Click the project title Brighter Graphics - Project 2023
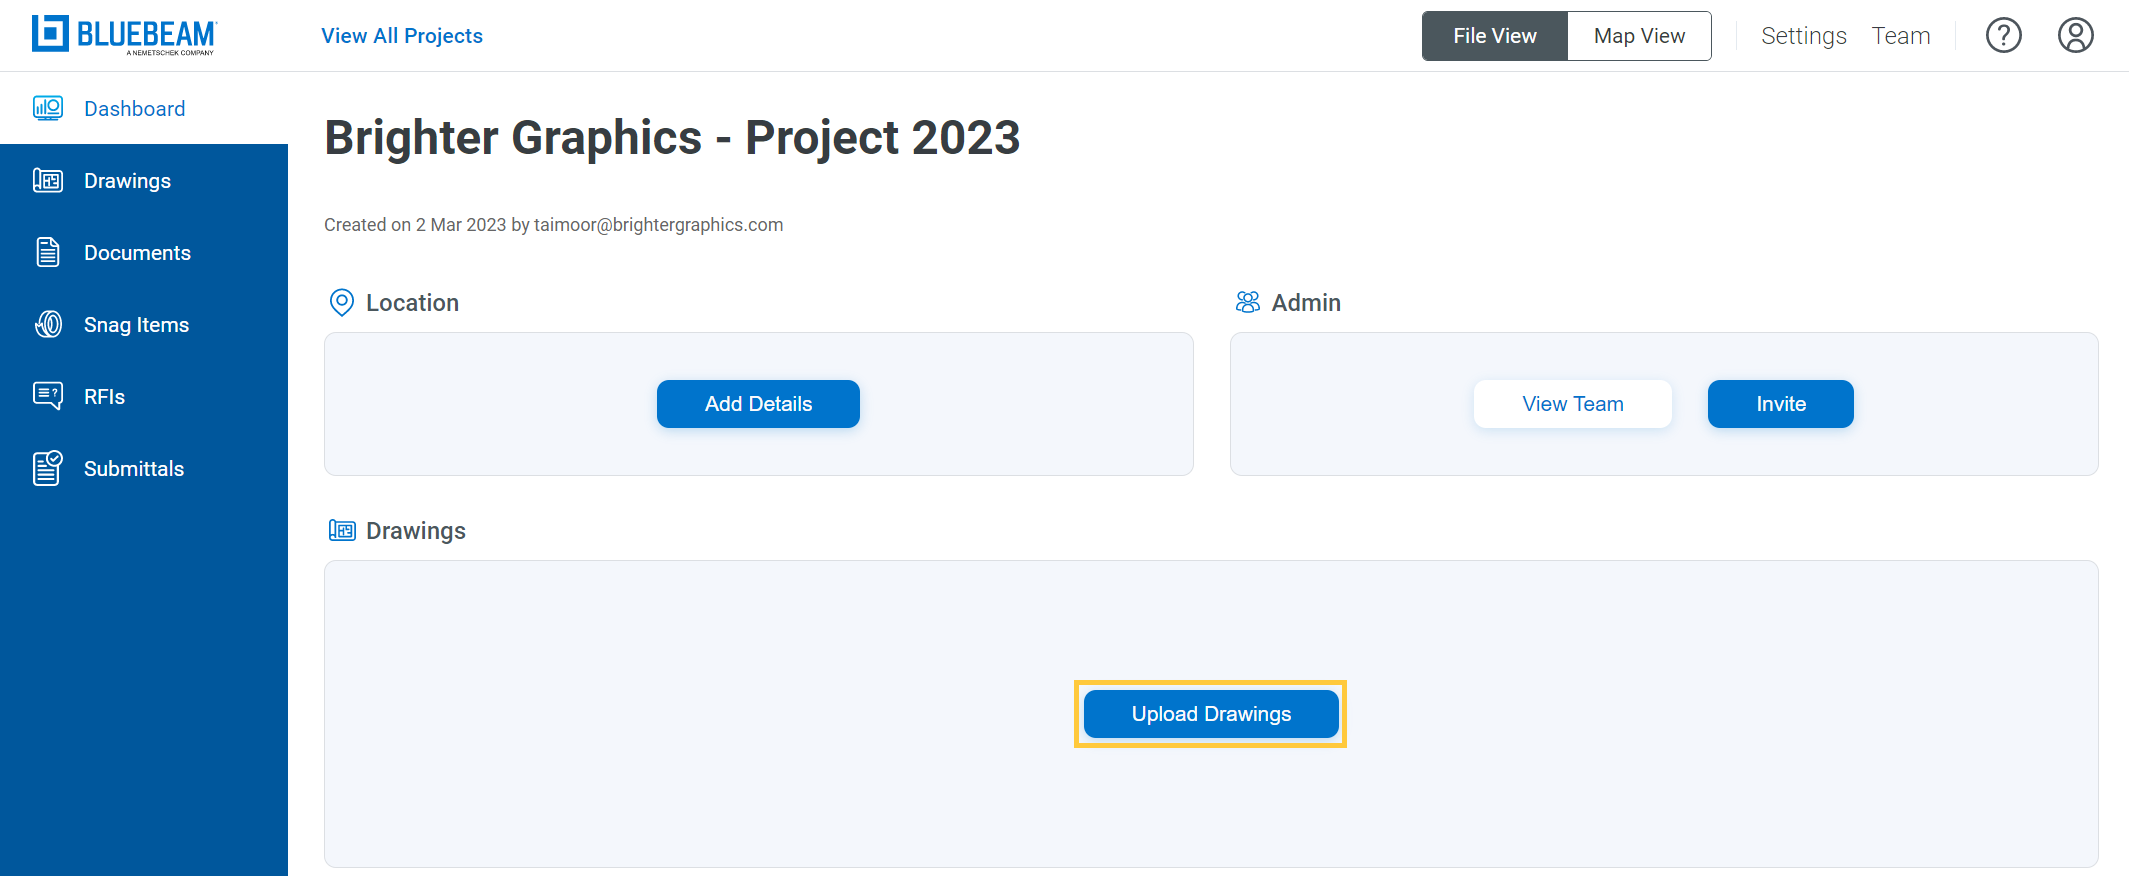Screen dimensions: 2129x876 pos(672,138)
